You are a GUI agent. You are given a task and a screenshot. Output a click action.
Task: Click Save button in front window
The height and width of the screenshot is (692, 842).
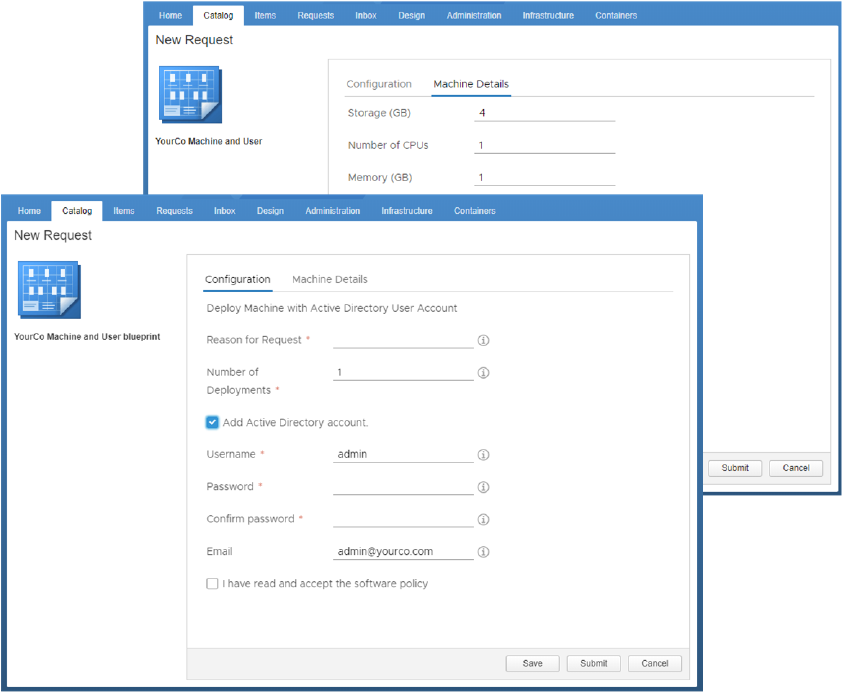[532, 664]
